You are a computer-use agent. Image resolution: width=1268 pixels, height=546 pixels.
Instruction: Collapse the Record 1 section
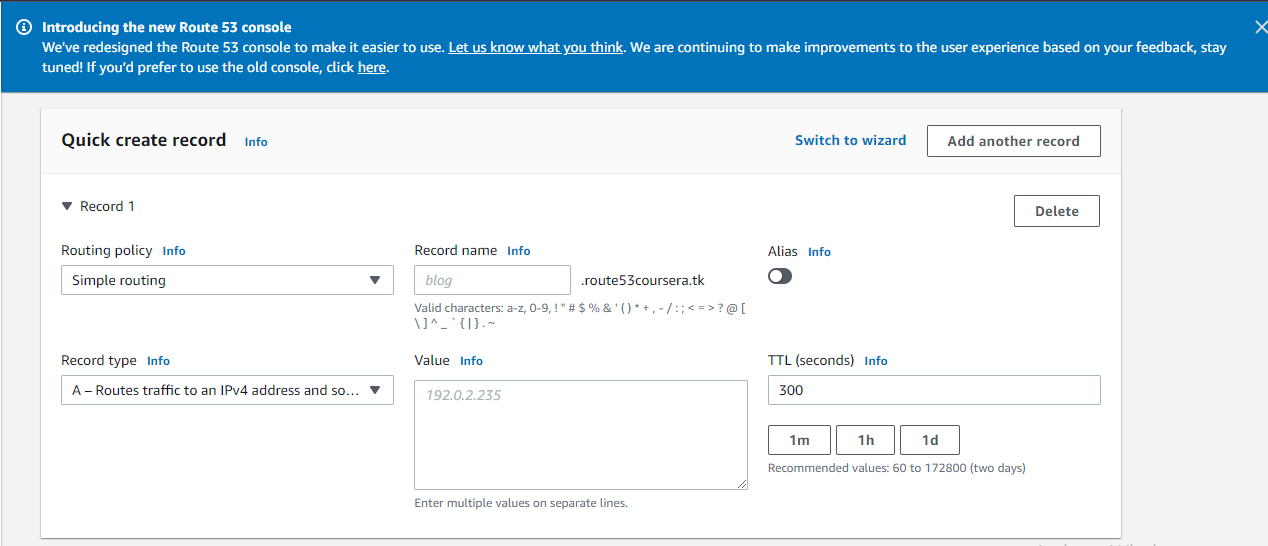[67, 206]
